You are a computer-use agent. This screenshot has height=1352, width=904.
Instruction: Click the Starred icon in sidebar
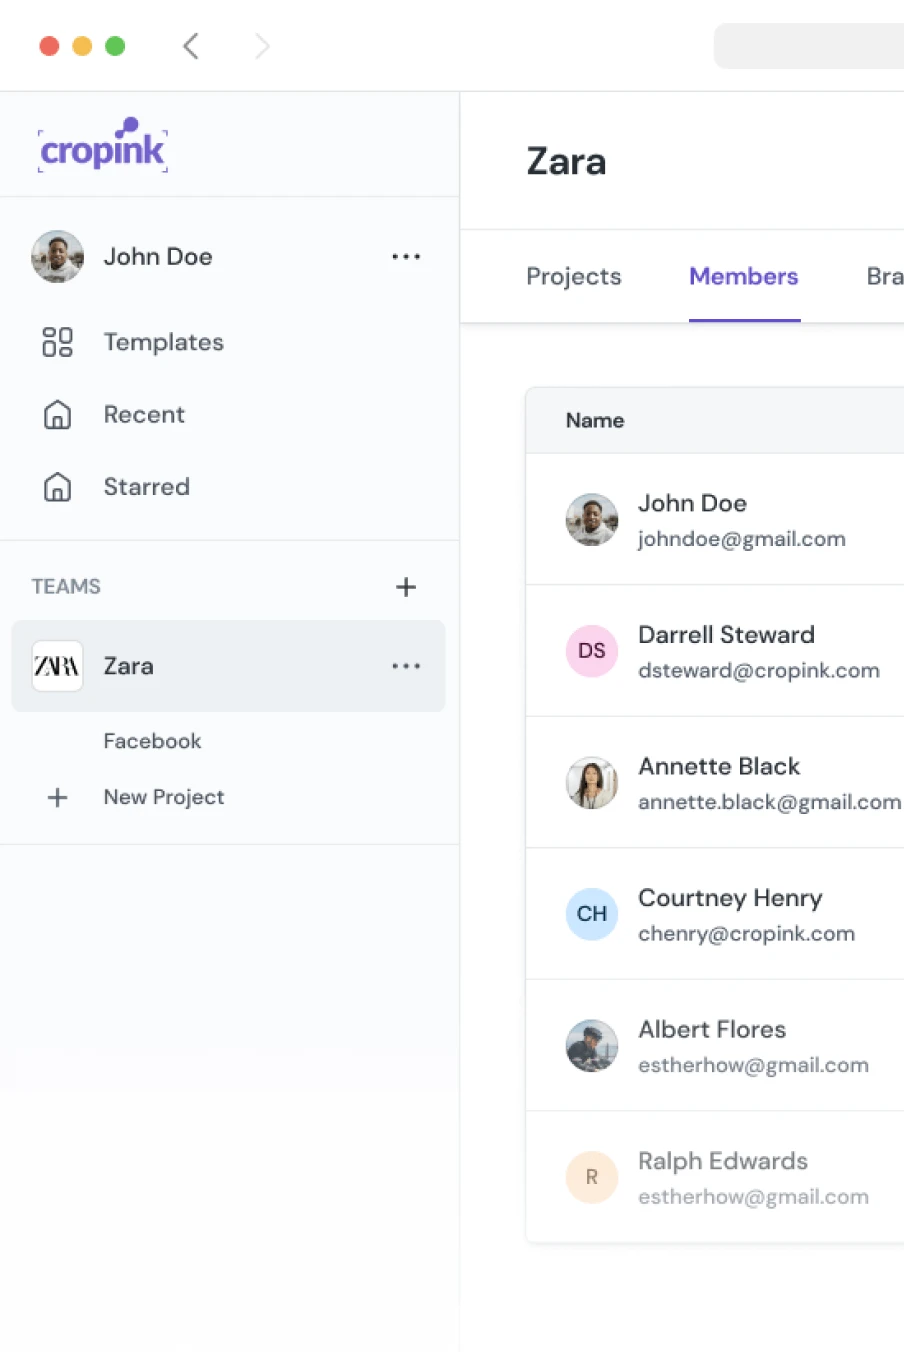click(57, 487)
